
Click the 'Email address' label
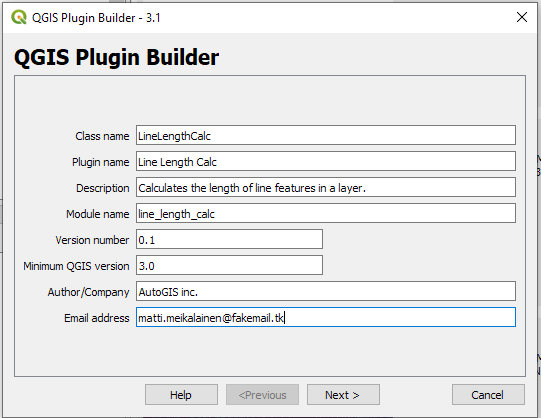point(97,318)
